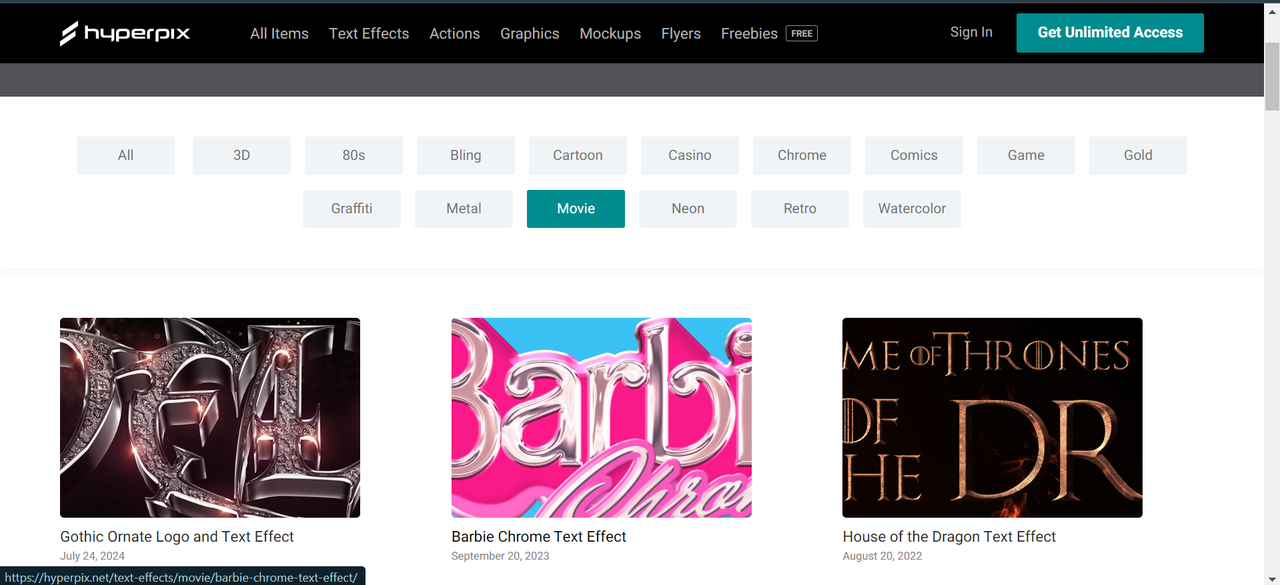Select the Gold category filter
The height and width of the screenshot is (585, 1280).
pyautogui.click(x=1138, y=155)
